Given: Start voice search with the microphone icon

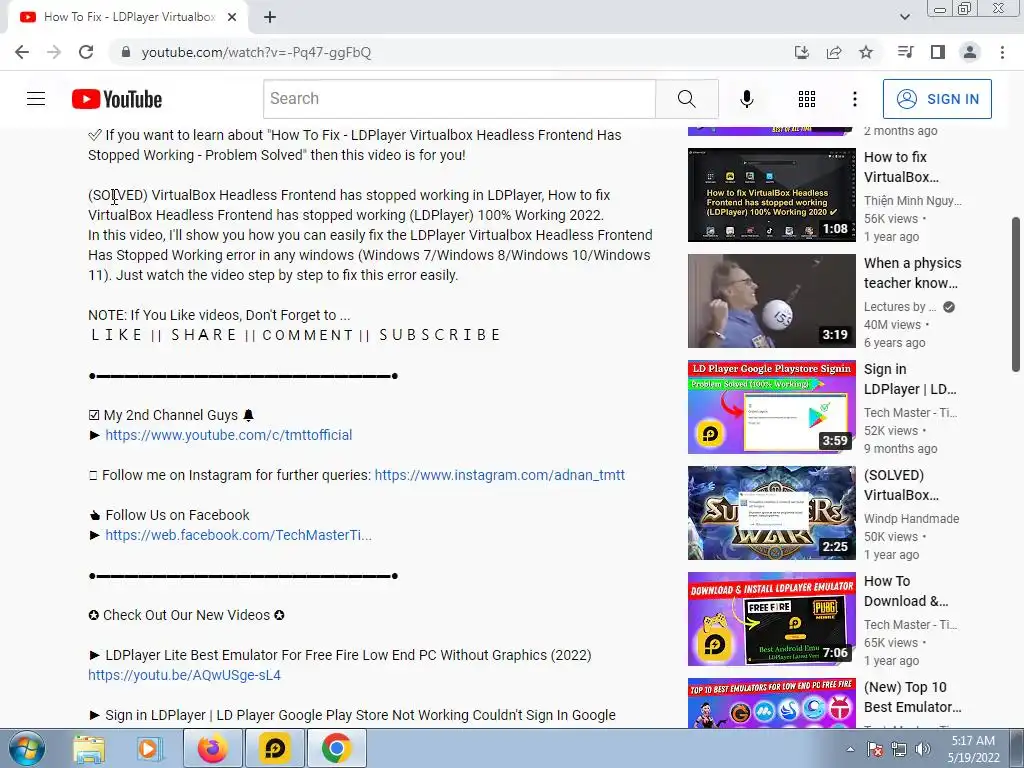Looking at the screenshot, I should pos(746,99).
